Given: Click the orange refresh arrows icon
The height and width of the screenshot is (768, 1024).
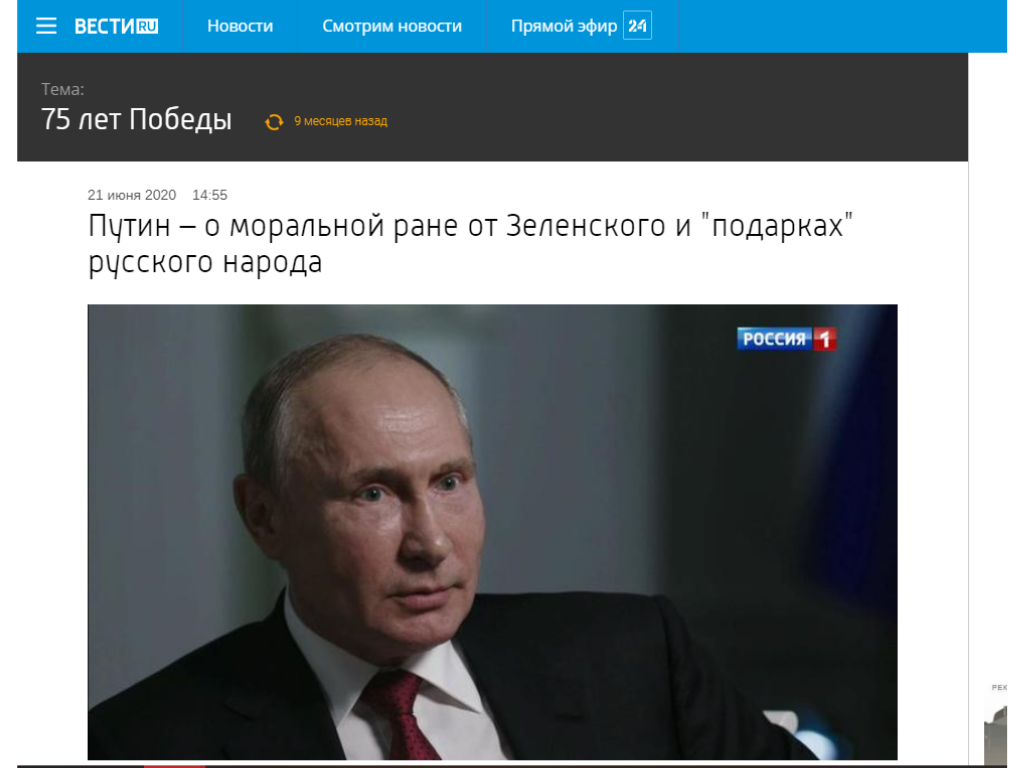Looking at the screenshot, I should coord(274,121).
